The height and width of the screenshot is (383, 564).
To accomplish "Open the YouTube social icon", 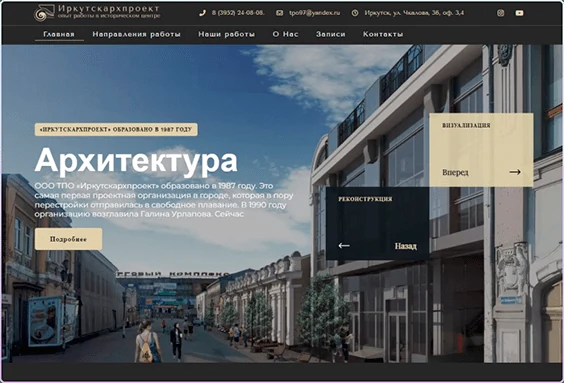I will [x=519, y=13].
